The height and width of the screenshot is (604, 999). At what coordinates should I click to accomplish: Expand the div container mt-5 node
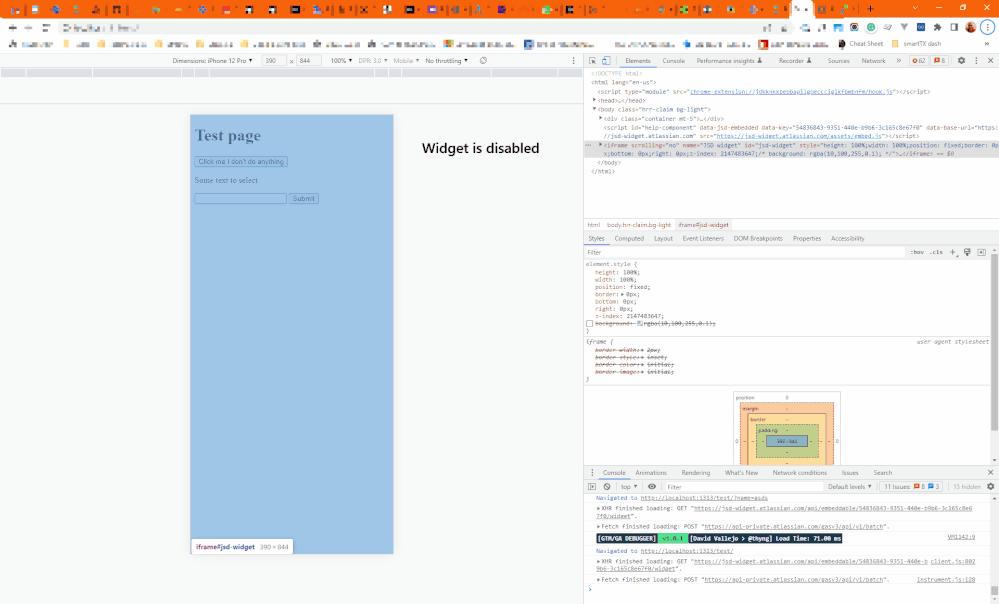600,118
